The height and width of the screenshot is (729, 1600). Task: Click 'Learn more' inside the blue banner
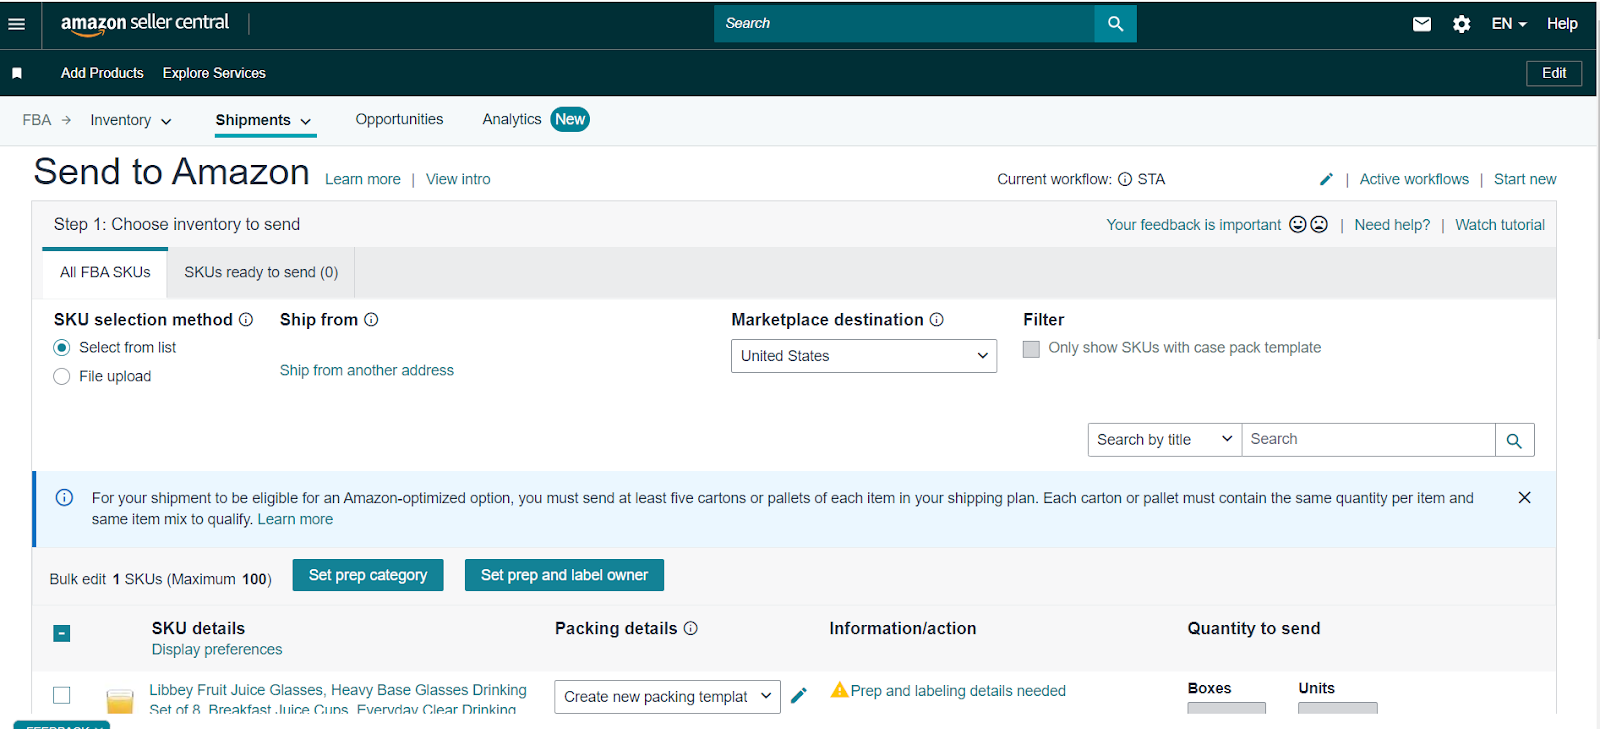295,519
